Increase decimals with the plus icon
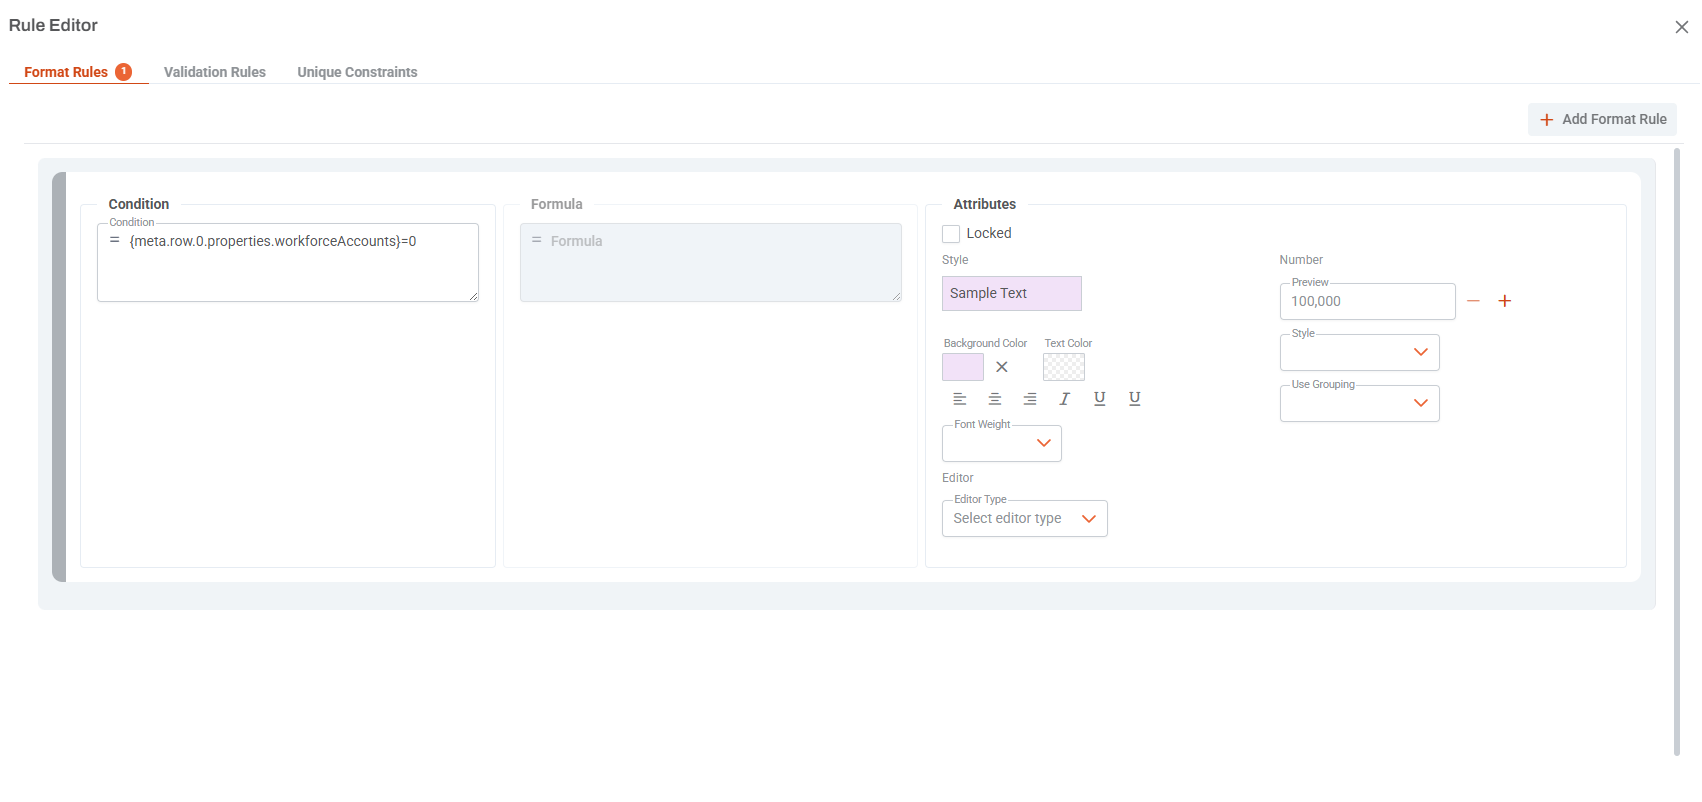Screen dimensions: 1702x802 tap(1504, 301)
